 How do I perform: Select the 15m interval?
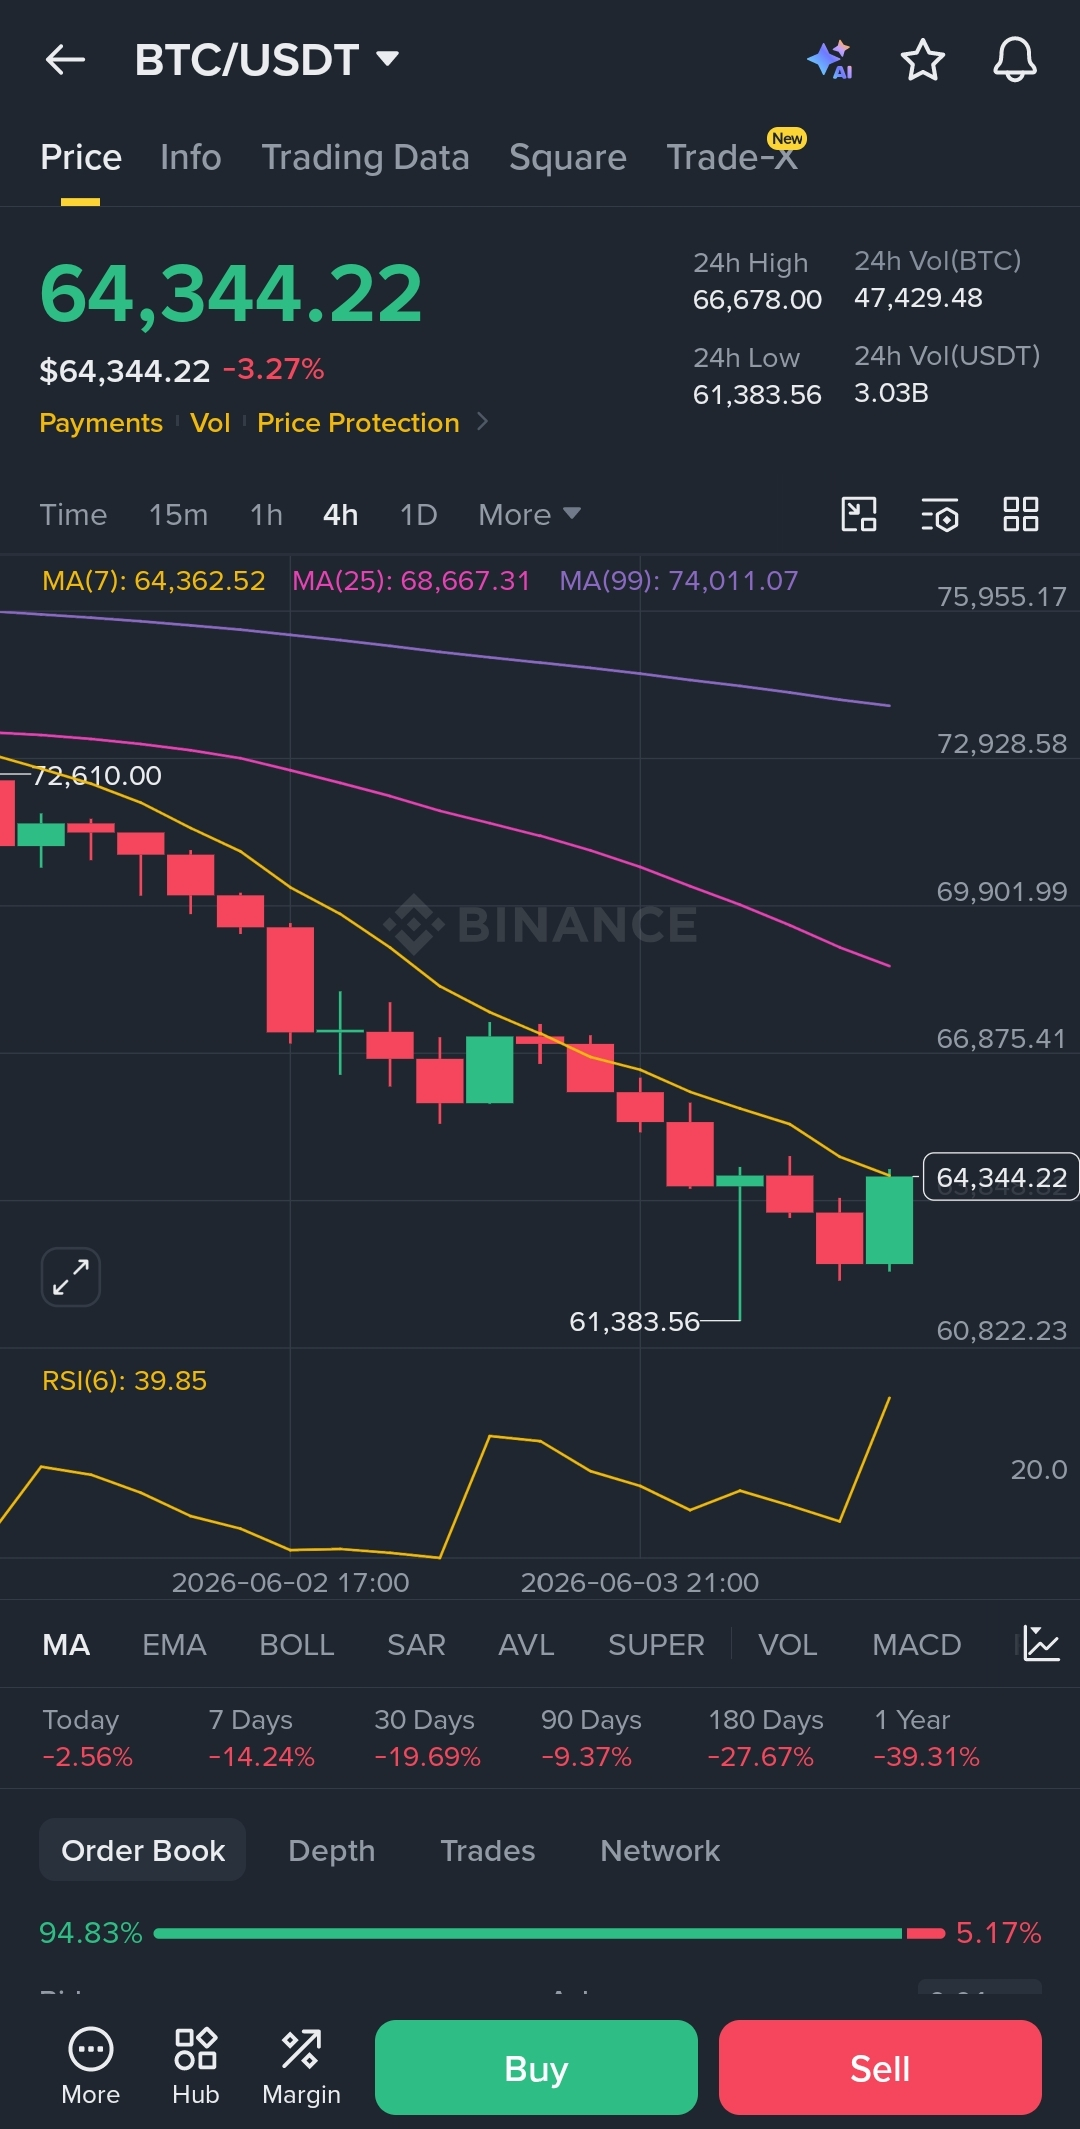(178, 514)
